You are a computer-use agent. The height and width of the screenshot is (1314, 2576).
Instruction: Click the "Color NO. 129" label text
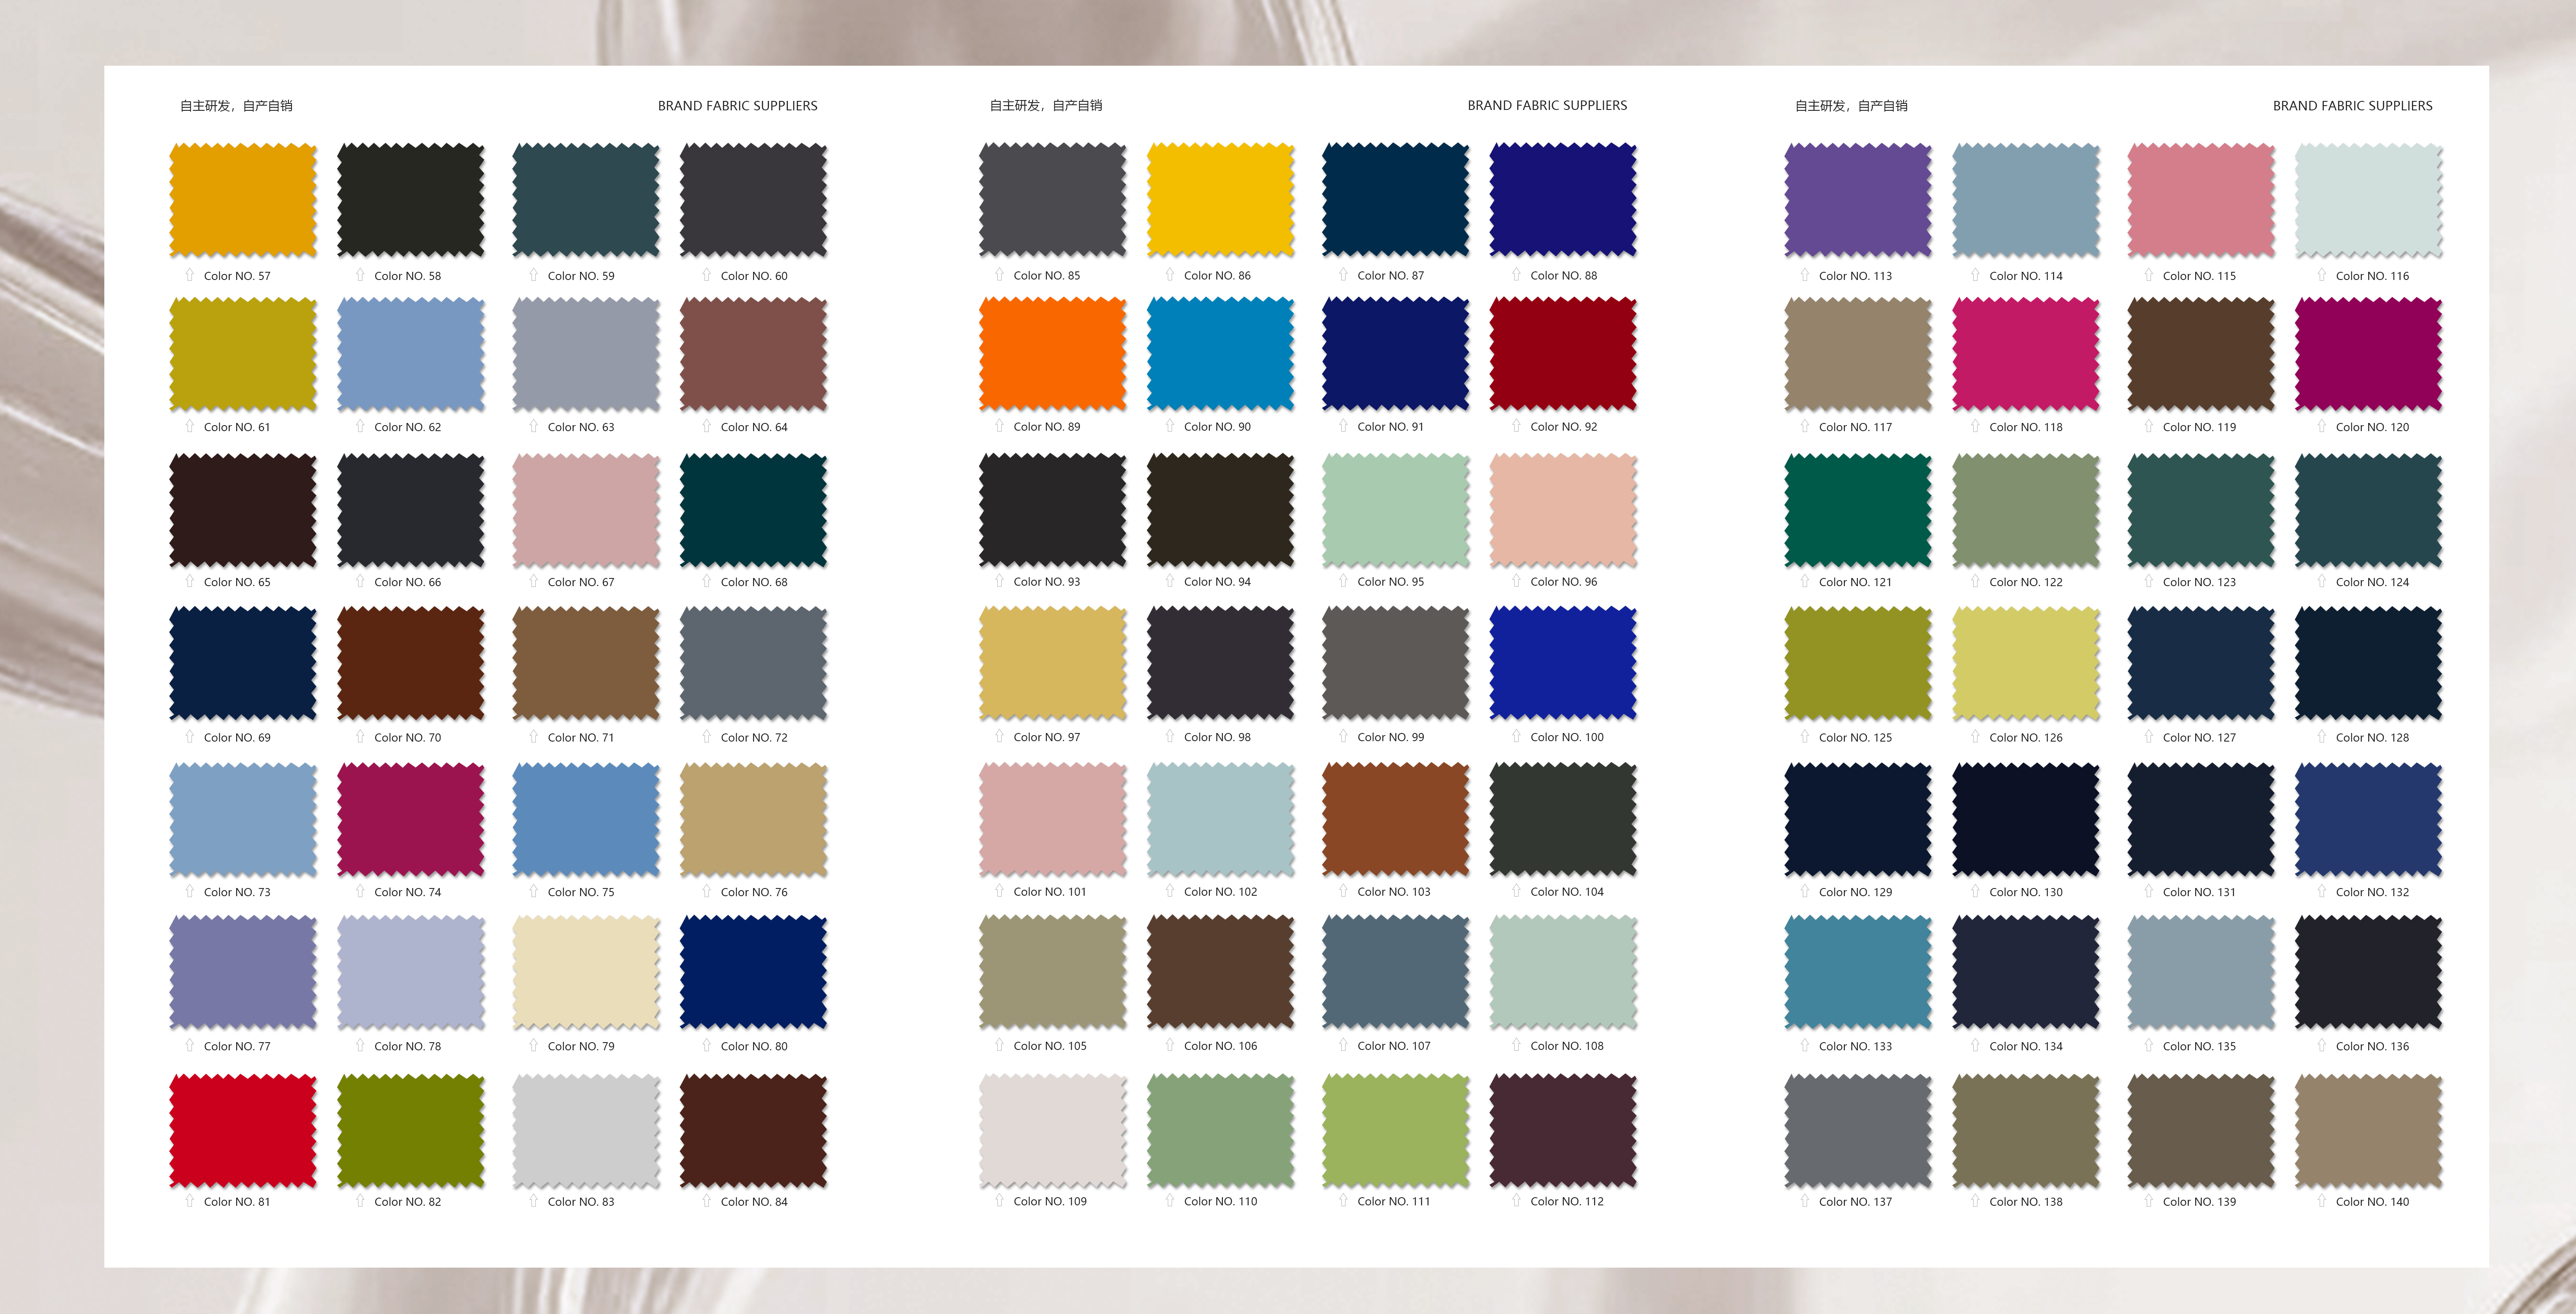(x=1856, y=892)
